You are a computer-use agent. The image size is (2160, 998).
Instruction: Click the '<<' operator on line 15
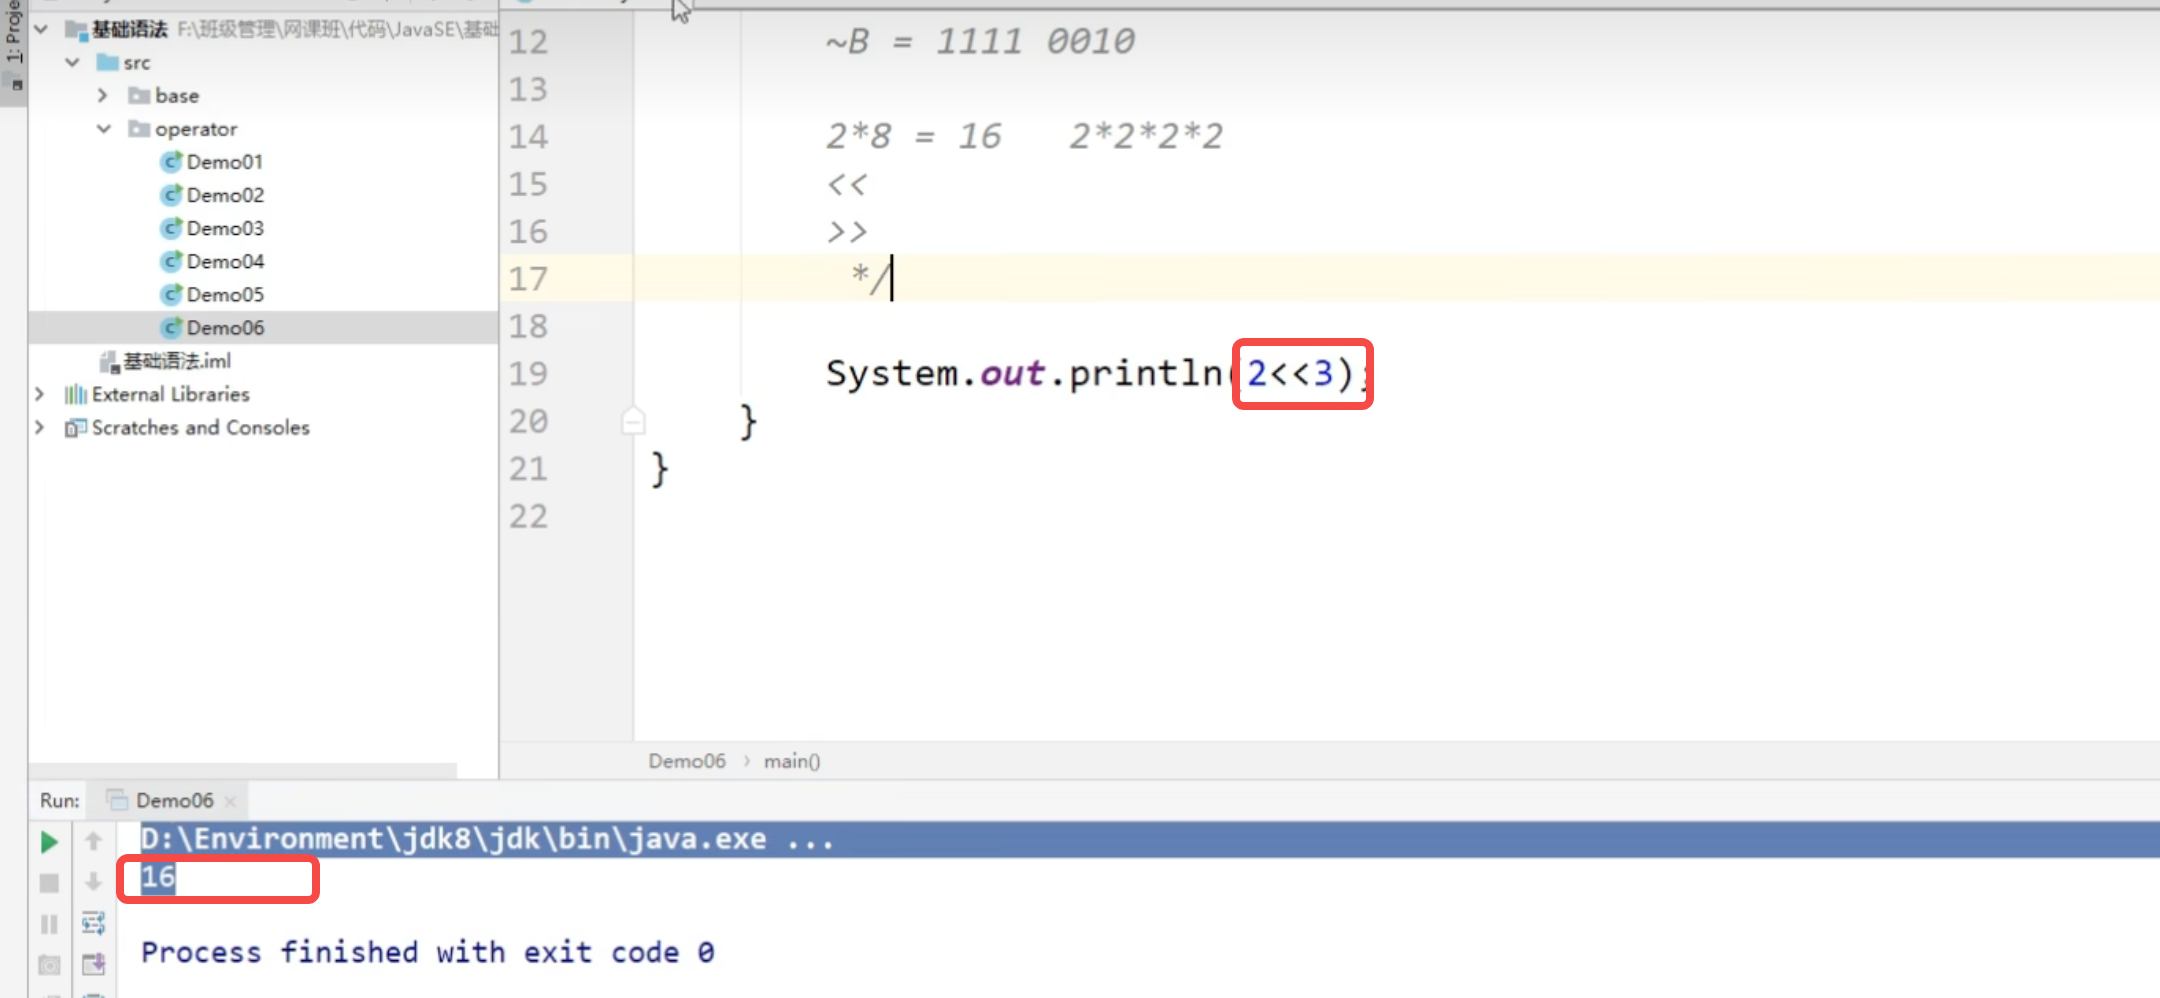(846, 184)
